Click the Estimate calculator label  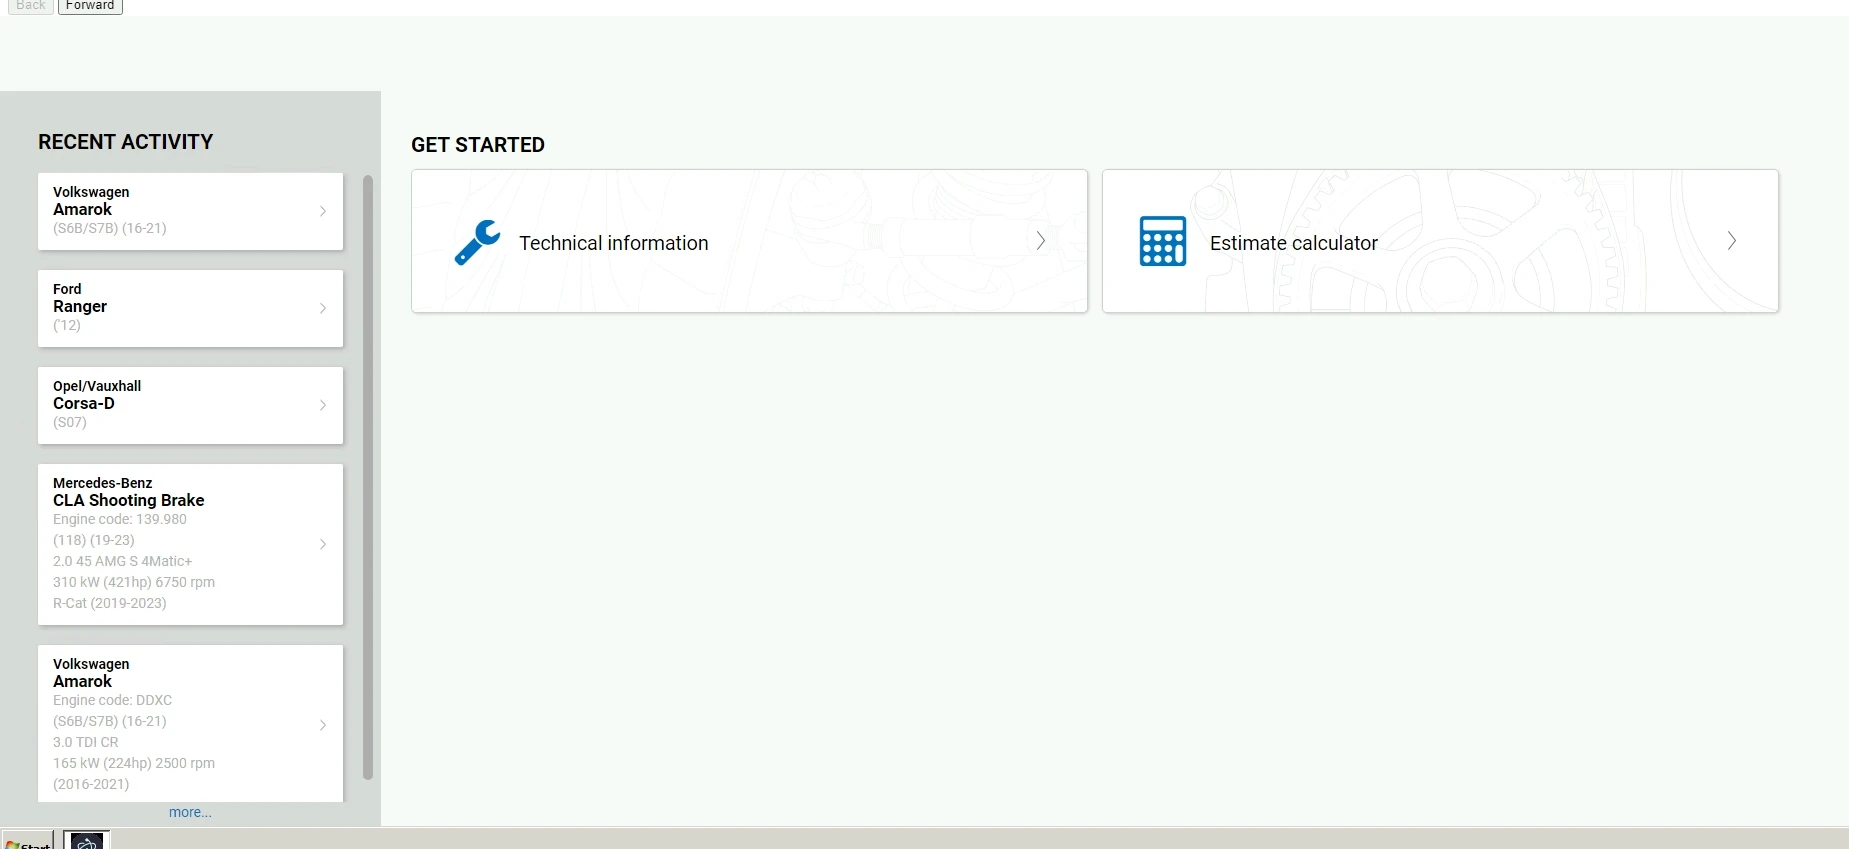coord(1293,243)
